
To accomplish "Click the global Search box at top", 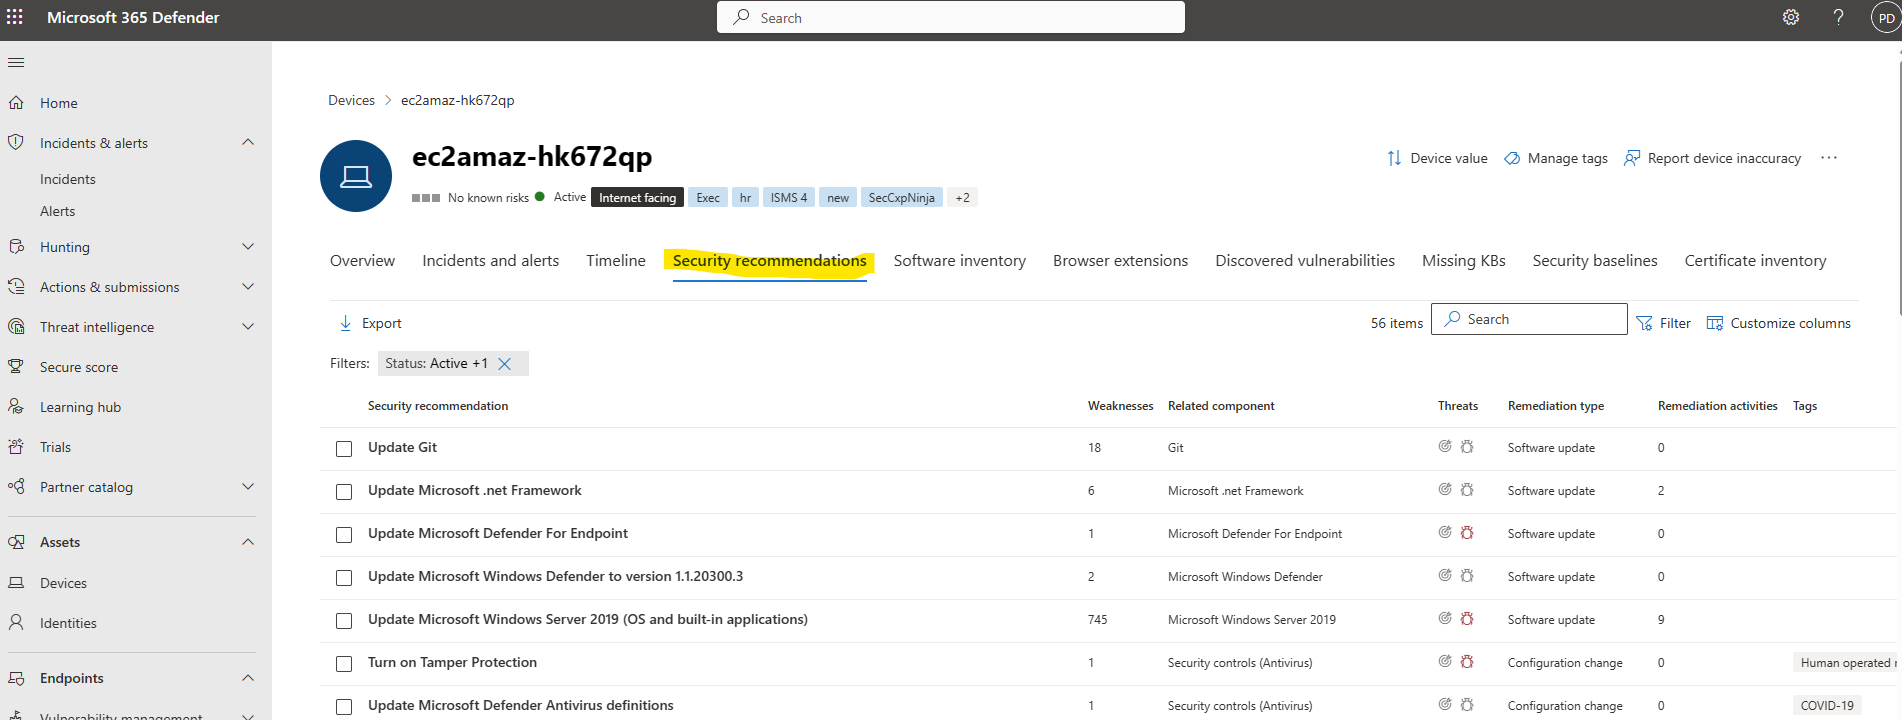I will (x=951, y=17).
